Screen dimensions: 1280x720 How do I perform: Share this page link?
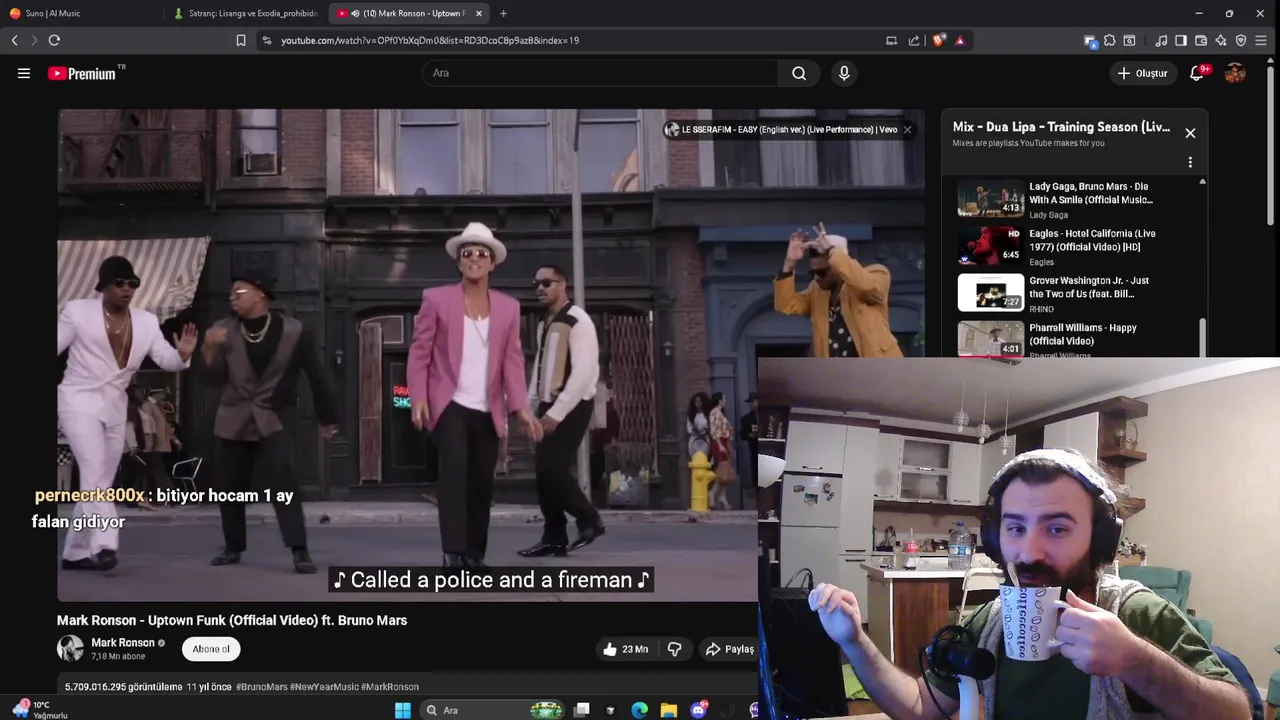click(x=914, y=40)
